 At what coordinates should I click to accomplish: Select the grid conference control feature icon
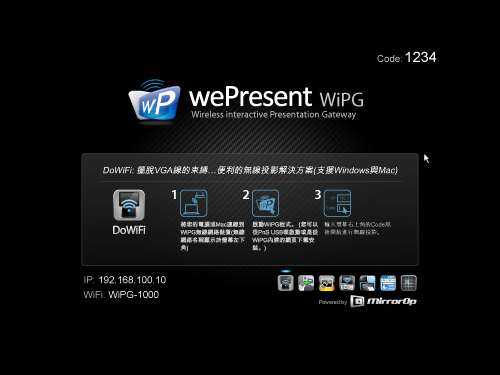coord(409,283)
